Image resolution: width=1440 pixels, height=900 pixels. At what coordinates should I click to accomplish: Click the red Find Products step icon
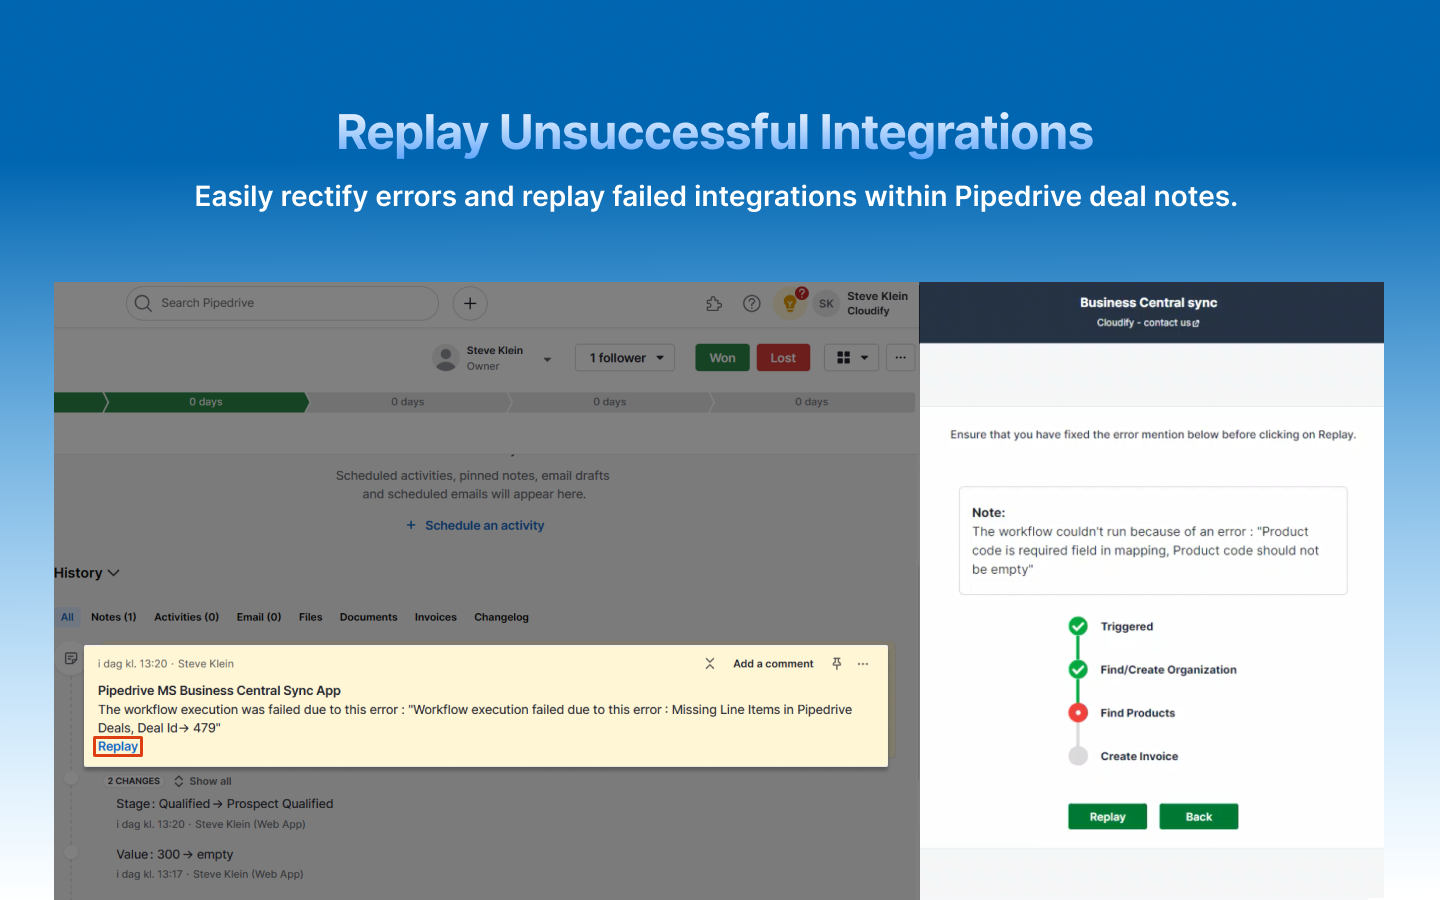click(1078, 713)
